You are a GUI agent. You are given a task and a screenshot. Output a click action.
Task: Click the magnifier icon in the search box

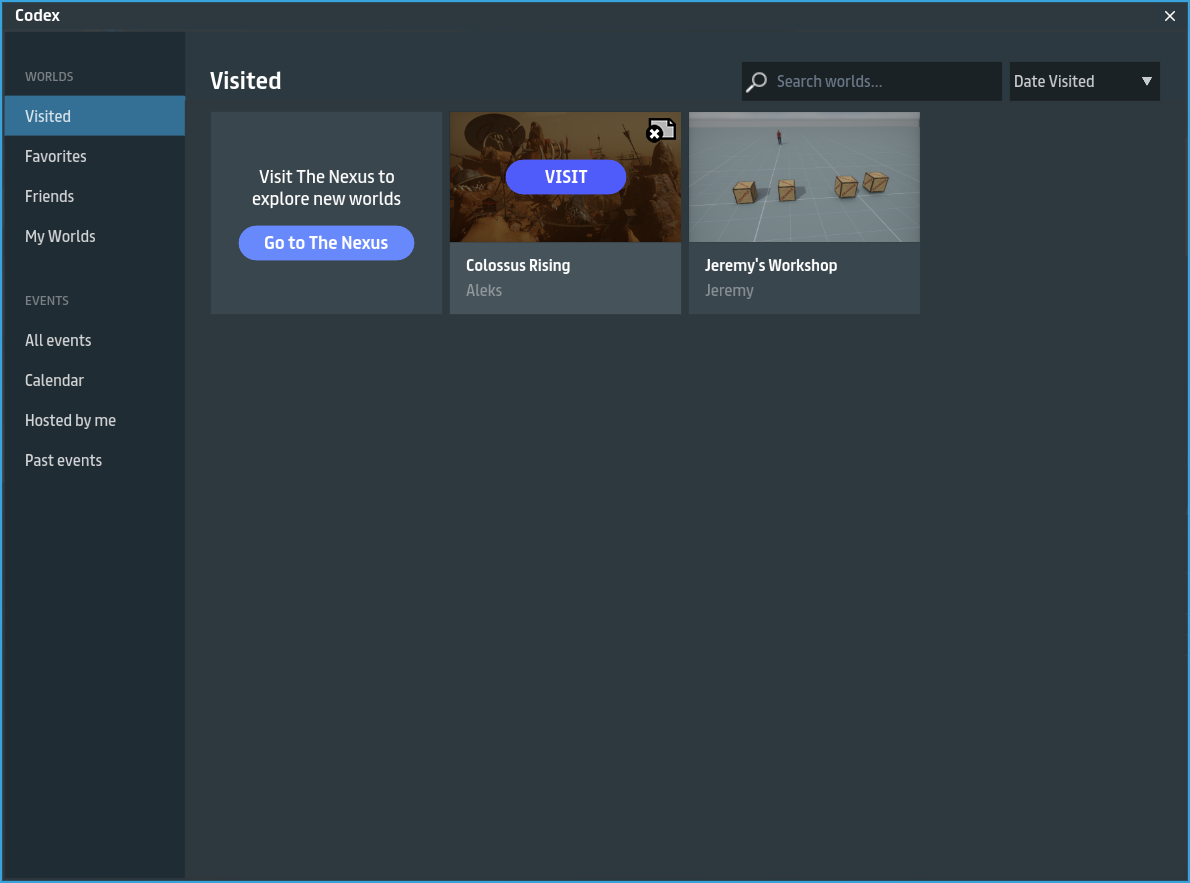pyautogui.click(x=758, y=82)
